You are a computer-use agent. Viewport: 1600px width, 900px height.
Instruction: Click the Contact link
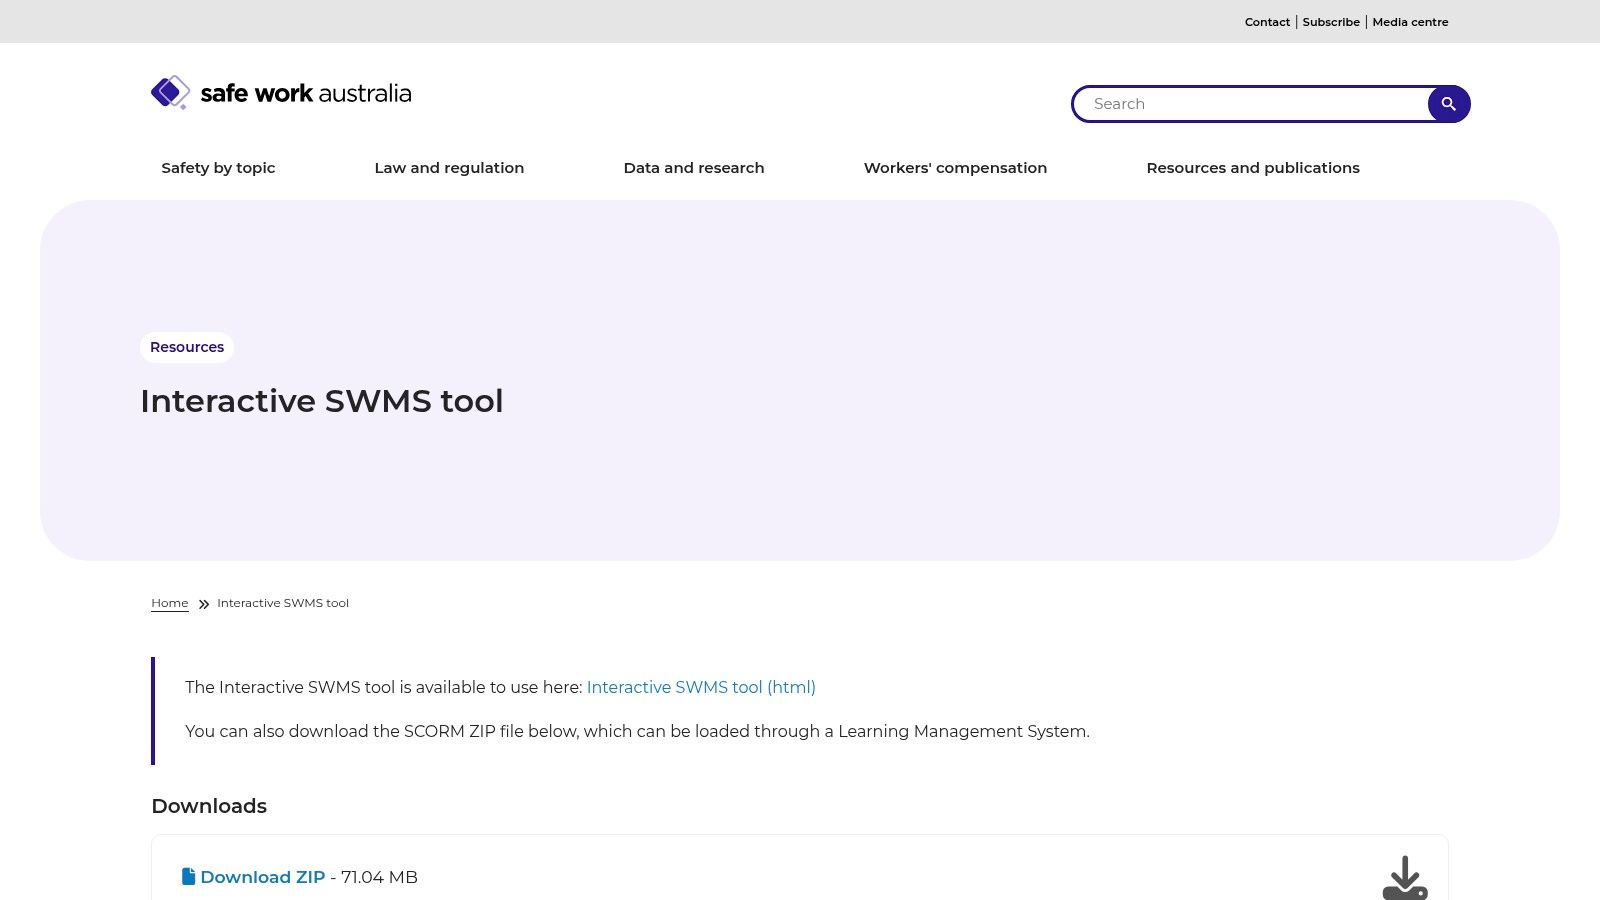[x=1267, y=22]
